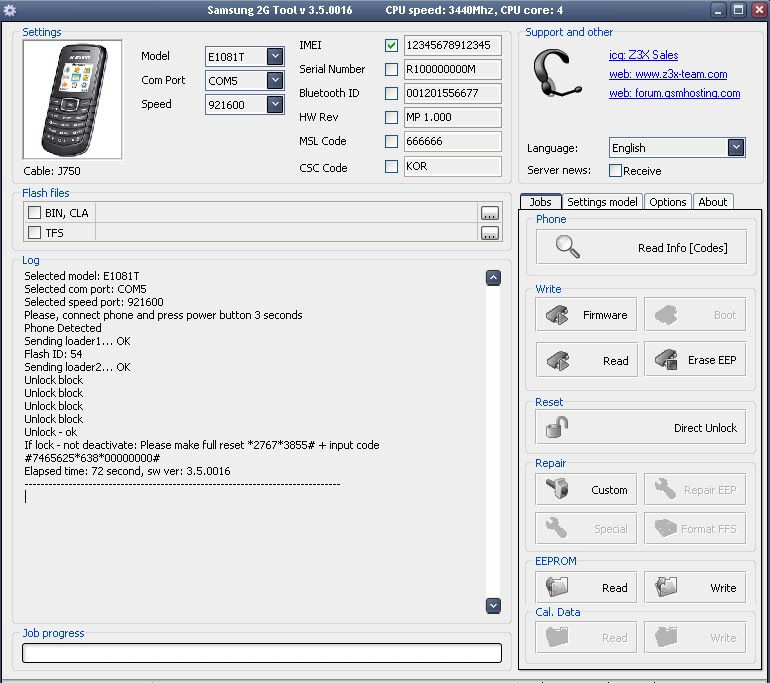Tick the Bluetooth ID checkbox

click(x=391, y=93)
